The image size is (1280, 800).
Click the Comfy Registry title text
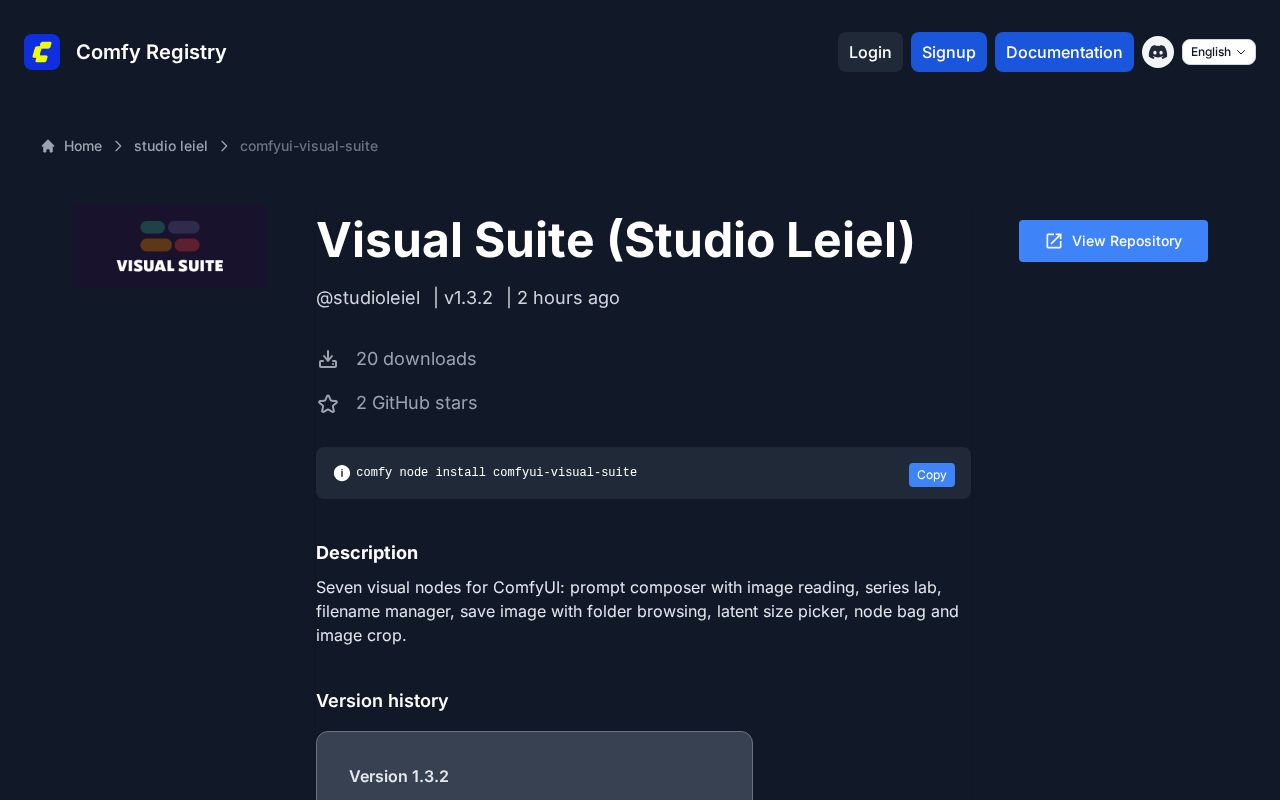151,52
